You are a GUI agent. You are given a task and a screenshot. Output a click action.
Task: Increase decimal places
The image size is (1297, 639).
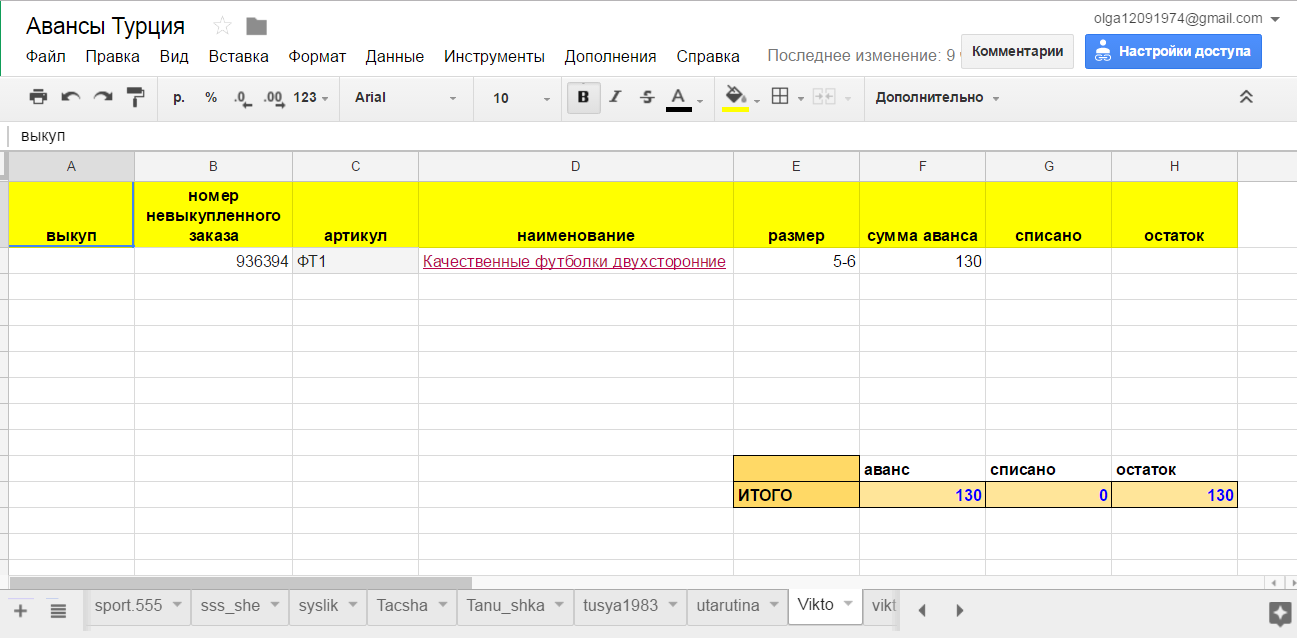pos(273,98)
